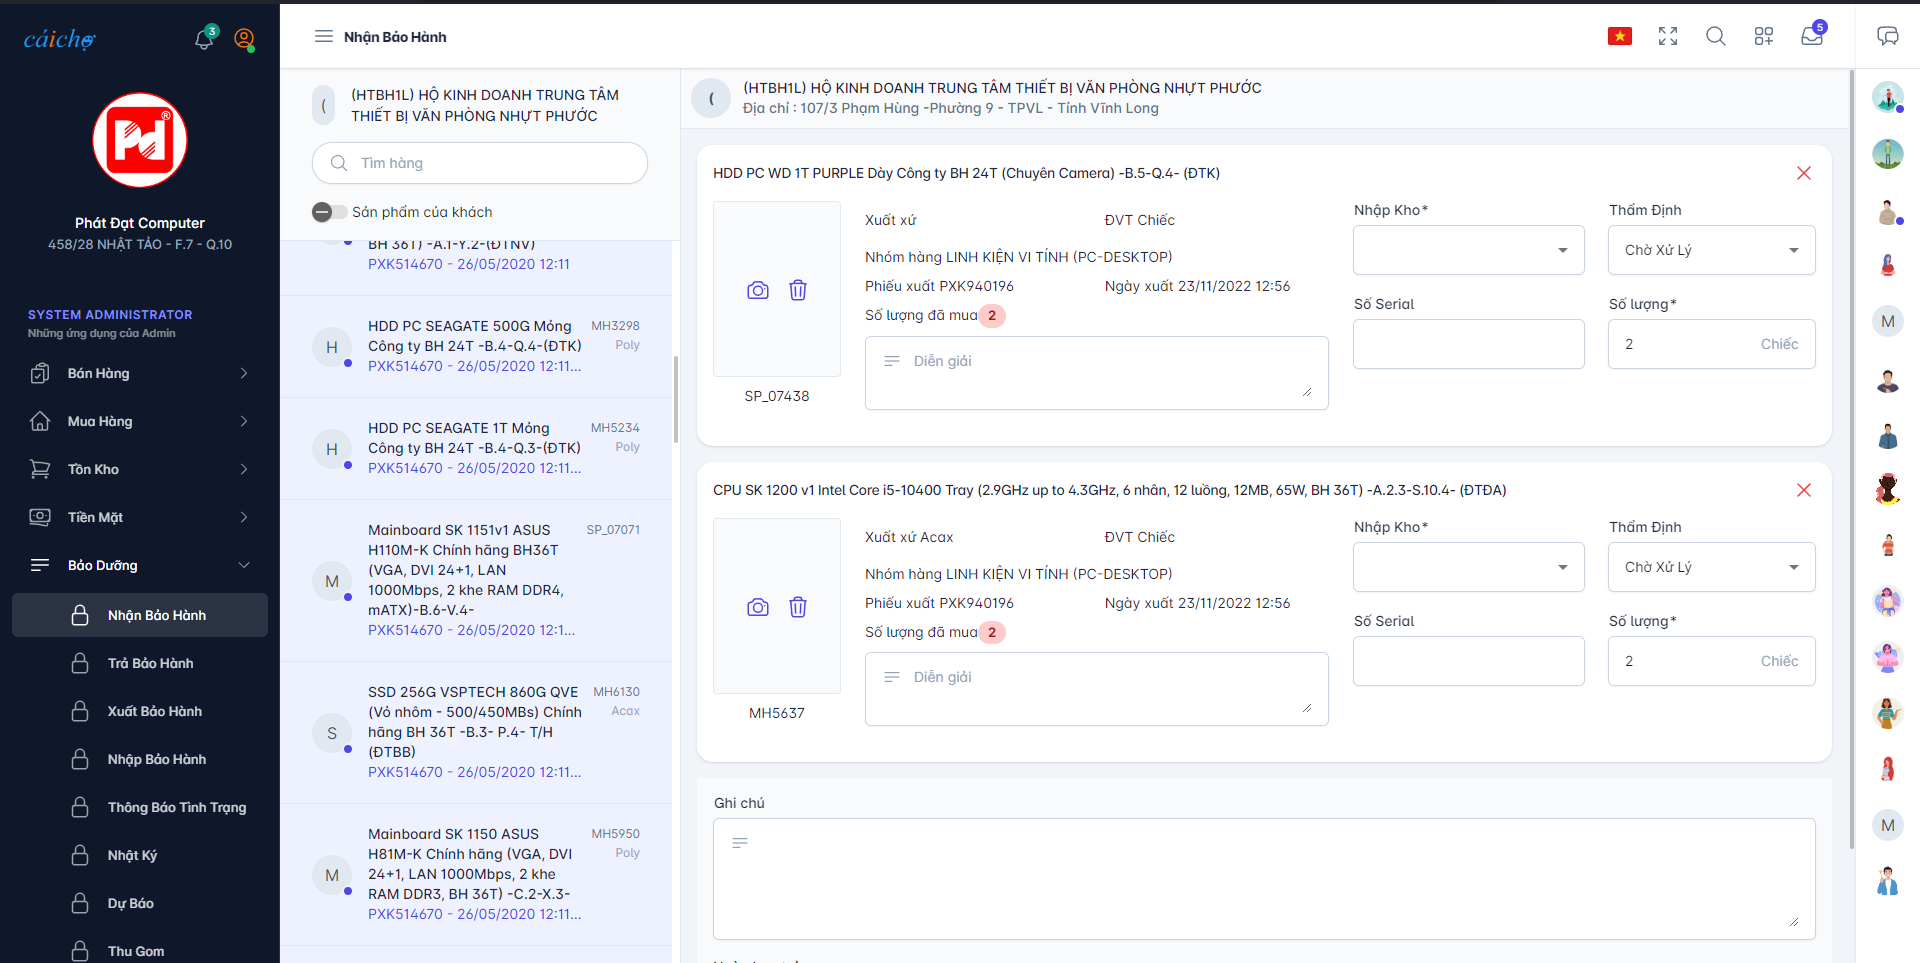Open the user profile icon in sidebar header
Screen dimensions: 1920x963
coord(244,39)
